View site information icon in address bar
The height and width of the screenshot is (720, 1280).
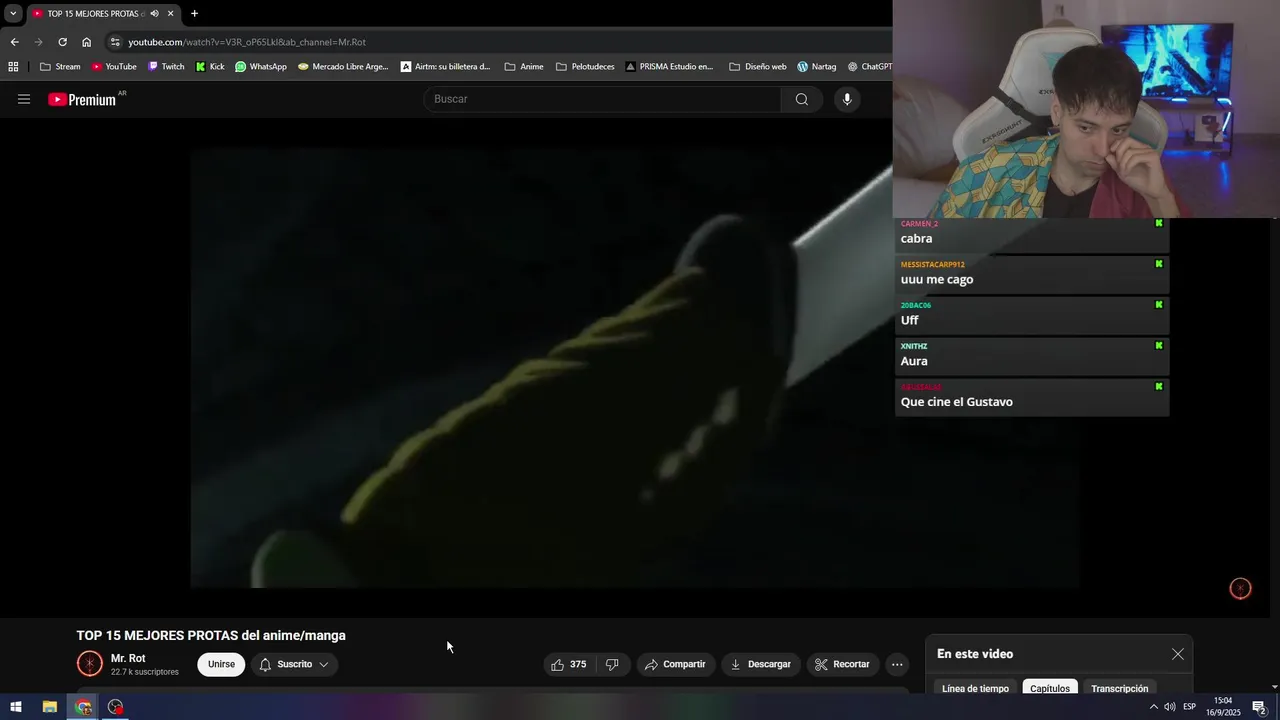click(116, 42)
